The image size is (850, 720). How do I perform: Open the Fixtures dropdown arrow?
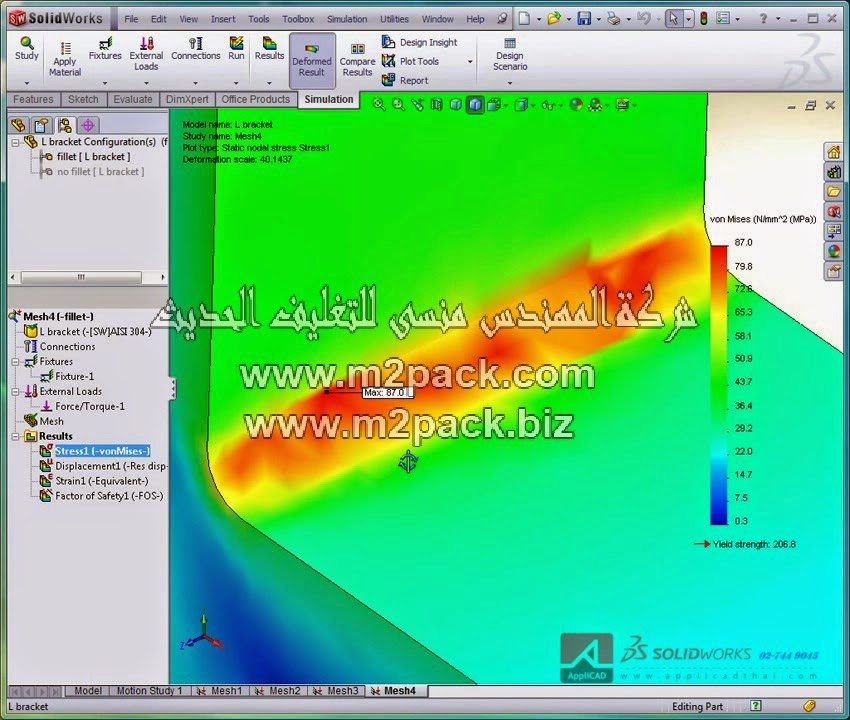pyautogui.click(x=105, y=83)
